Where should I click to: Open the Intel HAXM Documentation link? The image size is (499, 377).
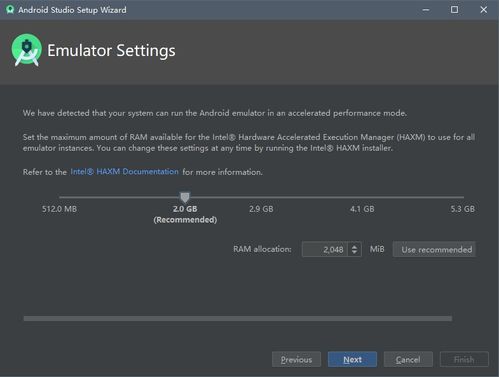coord(124,172)
